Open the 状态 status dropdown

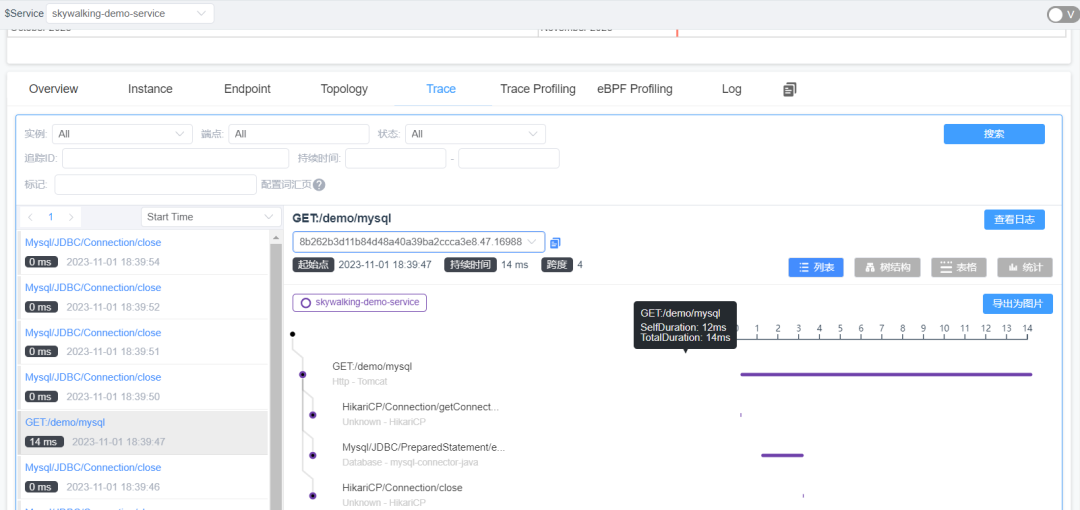(475, 134)
